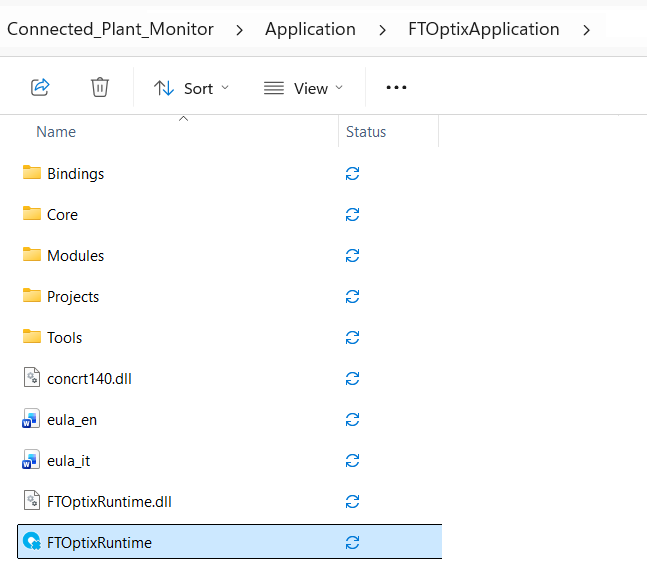Click the eula_it Word document icon
The width and height of the screenshot is (647, 564).
pyautogui.click(x=31, y=459)
